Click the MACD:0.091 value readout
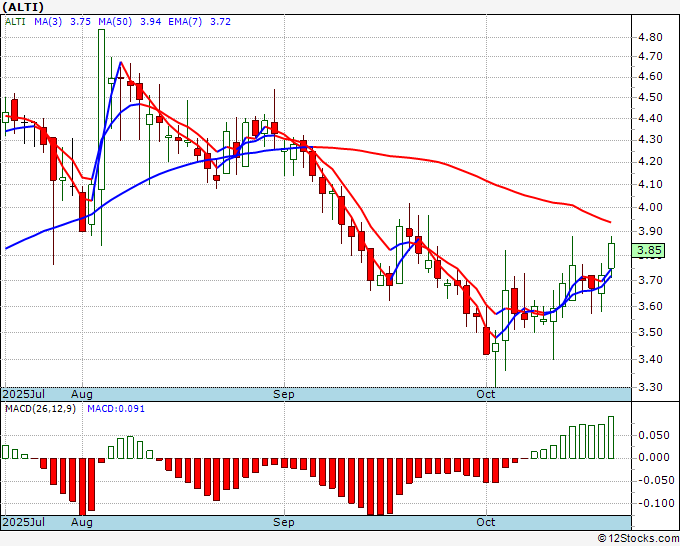680x546 pixels. point(116,409)
